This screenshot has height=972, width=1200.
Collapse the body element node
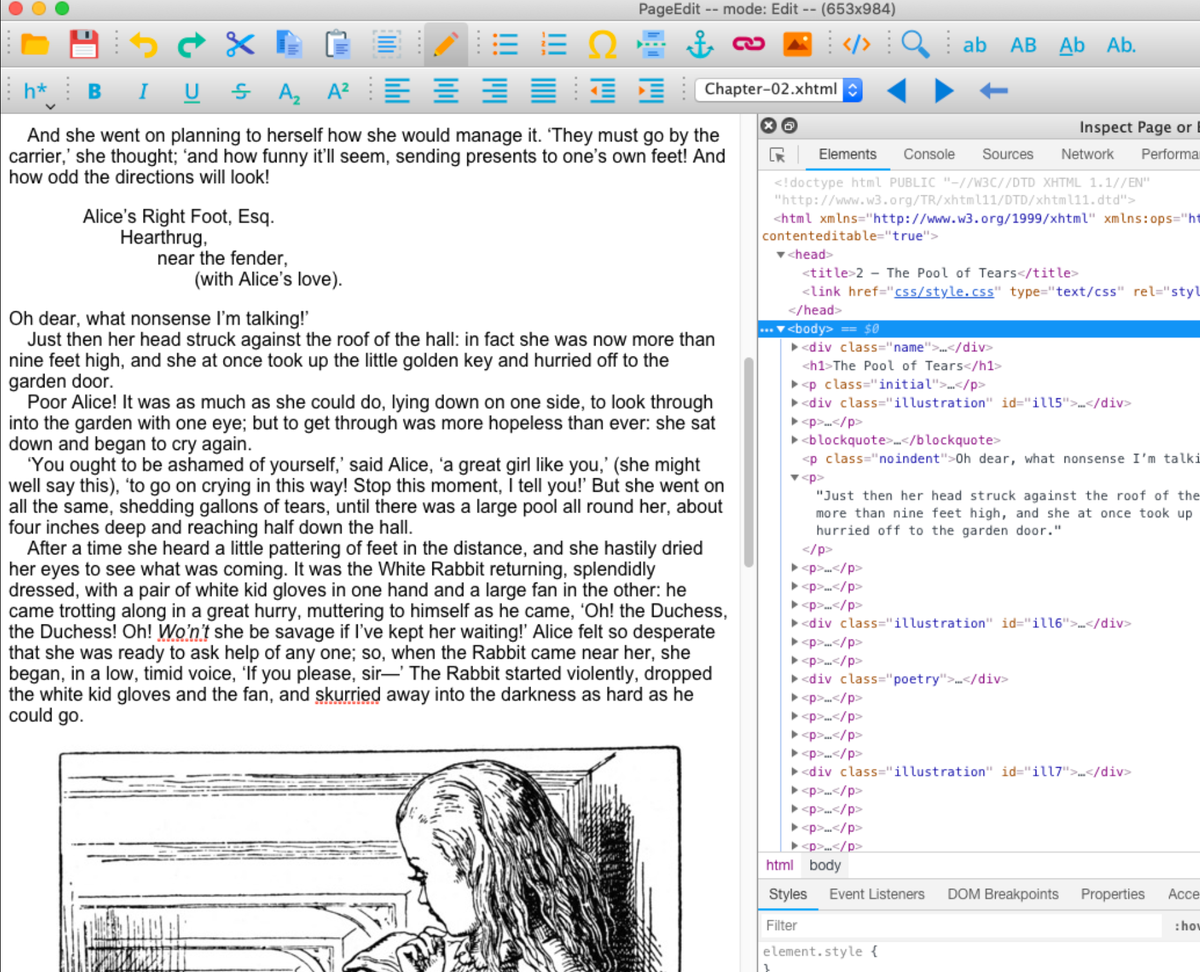pos(781,329)
